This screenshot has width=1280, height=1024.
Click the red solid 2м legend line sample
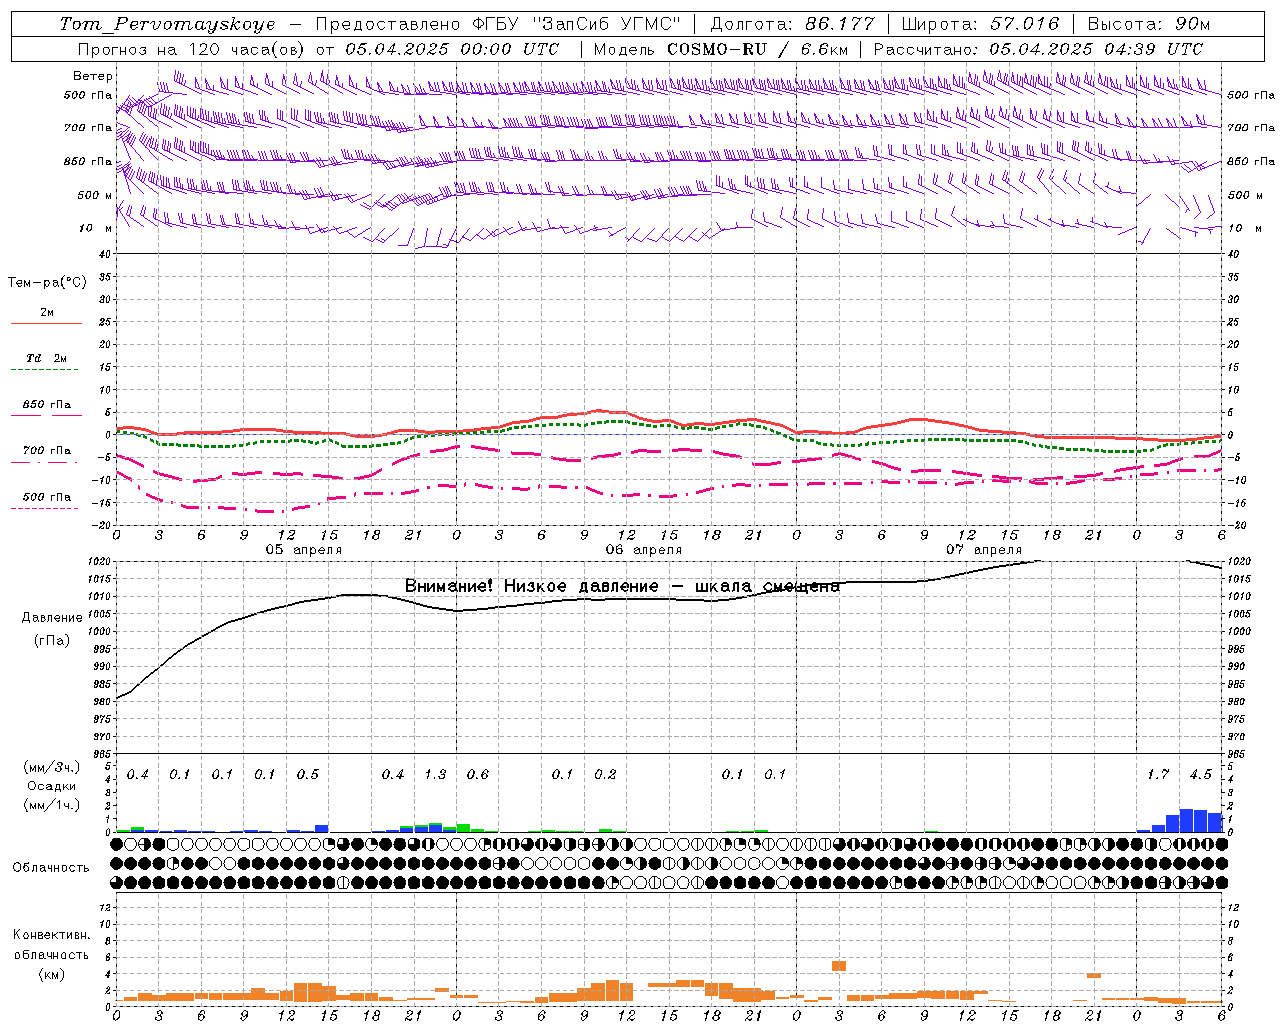click(46, 324)
